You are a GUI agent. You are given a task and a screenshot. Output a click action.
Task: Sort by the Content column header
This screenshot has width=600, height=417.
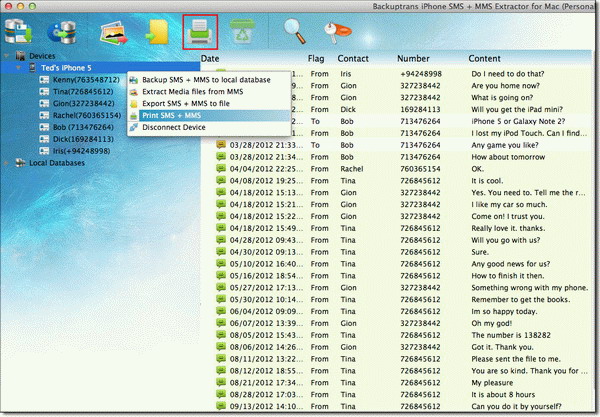tap(484, 59)
